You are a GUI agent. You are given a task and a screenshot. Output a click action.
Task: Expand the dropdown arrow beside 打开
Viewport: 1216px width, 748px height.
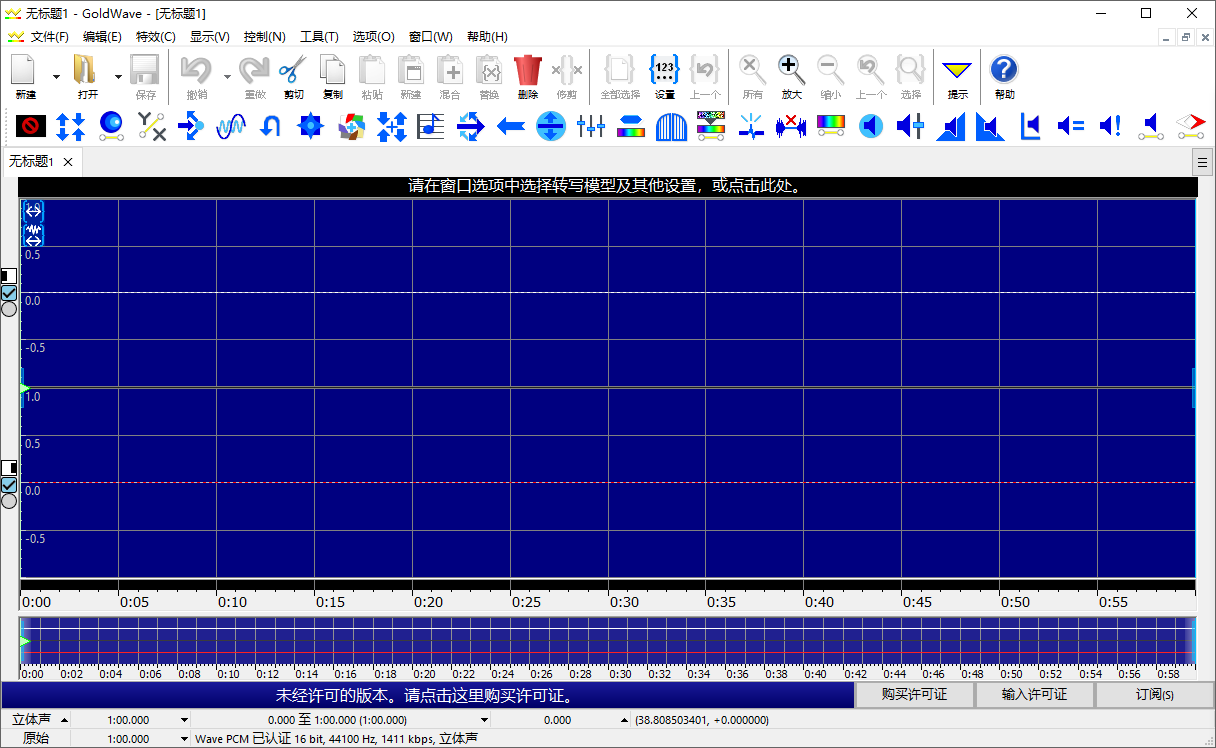pos(118,77)
